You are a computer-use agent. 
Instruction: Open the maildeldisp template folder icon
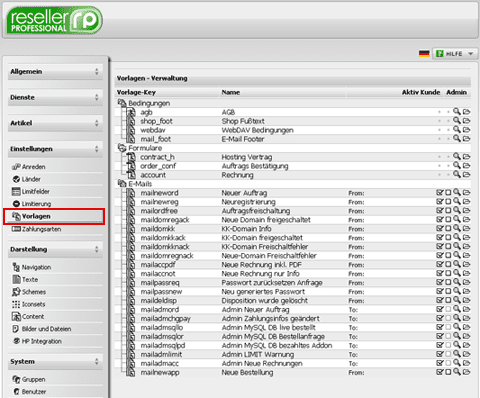pos(466,301)
